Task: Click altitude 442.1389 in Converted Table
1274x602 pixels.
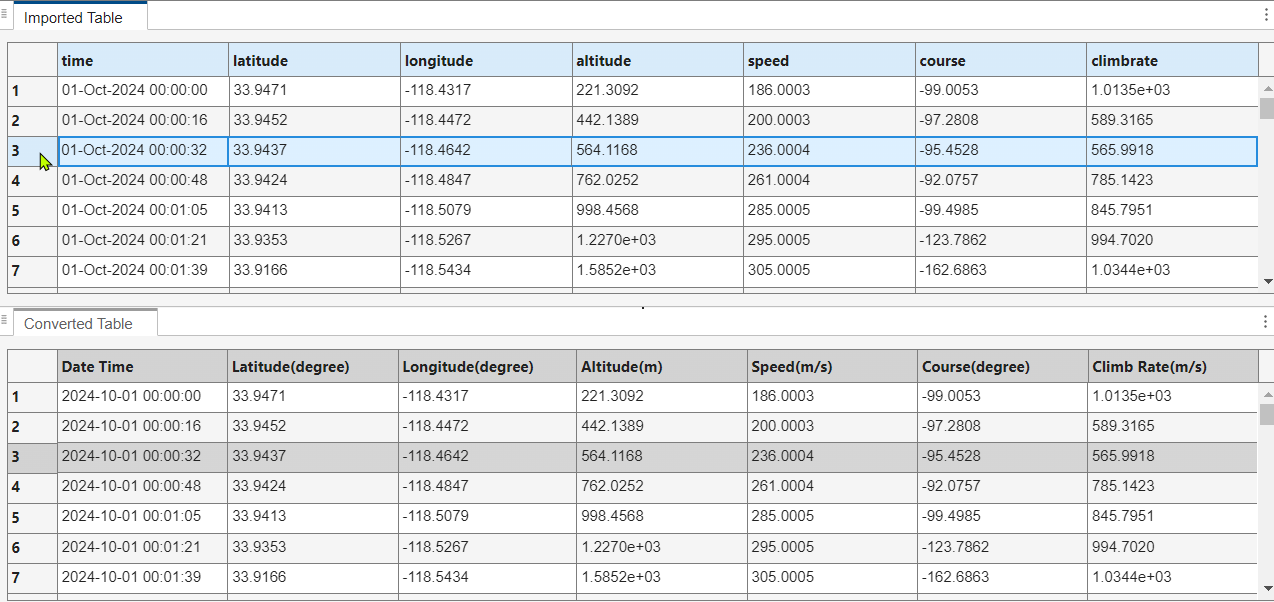Action: (662, 427)
